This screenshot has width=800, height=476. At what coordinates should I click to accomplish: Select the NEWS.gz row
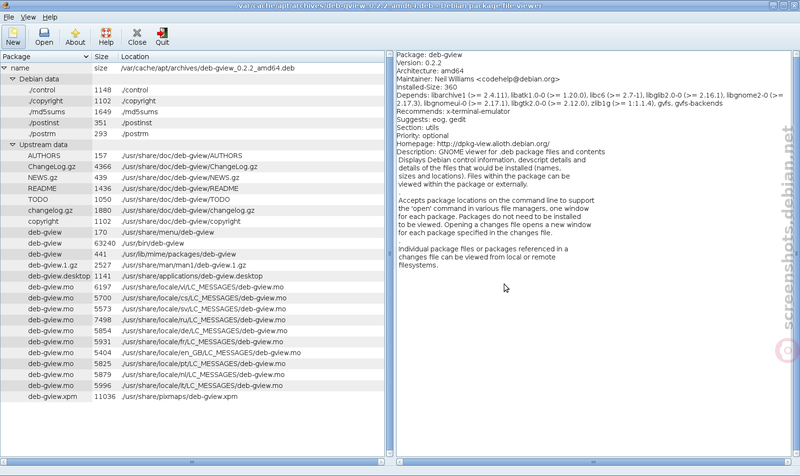click(192, 178)
